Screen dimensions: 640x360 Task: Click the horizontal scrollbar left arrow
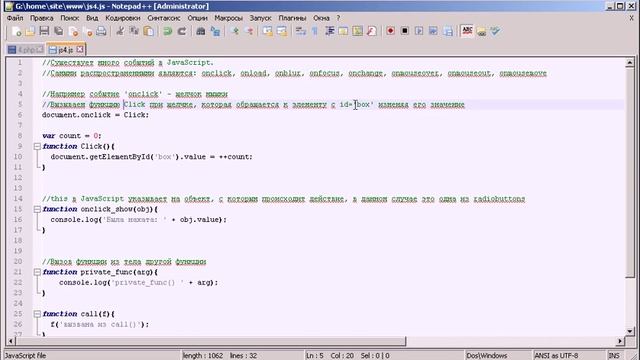coord(11,341)
